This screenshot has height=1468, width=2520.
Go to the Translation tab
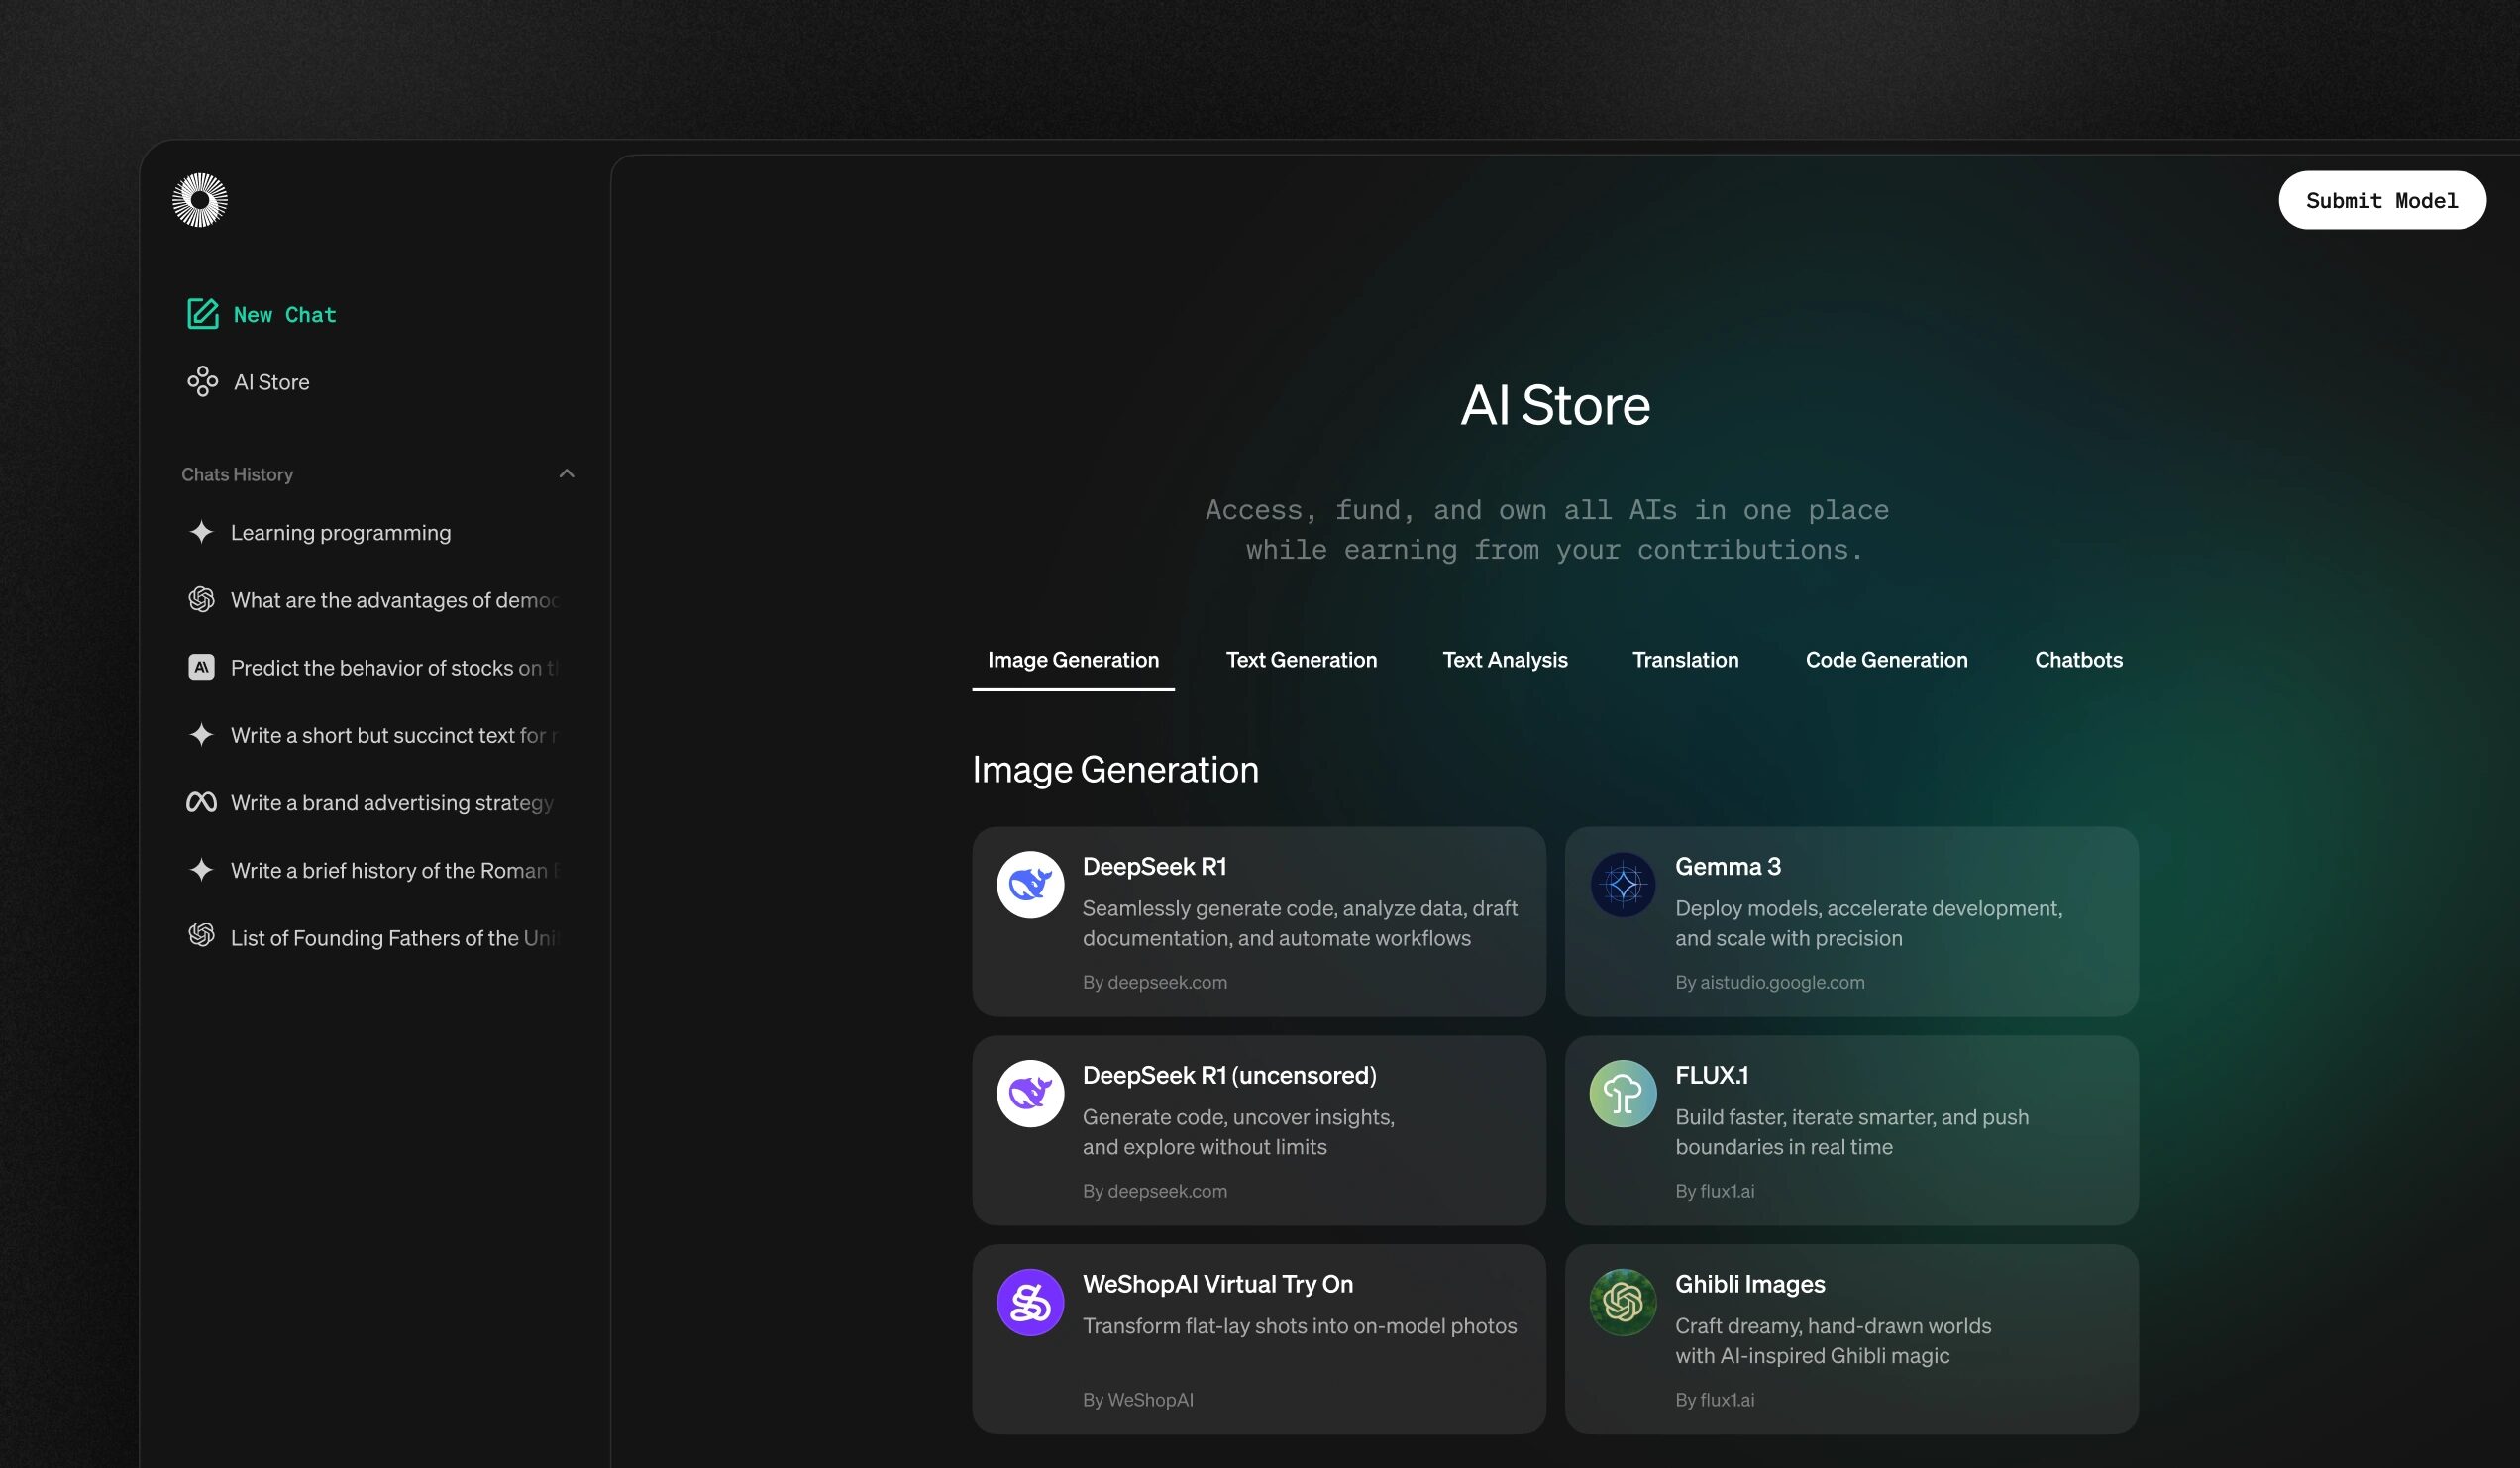pos(1685,660)
